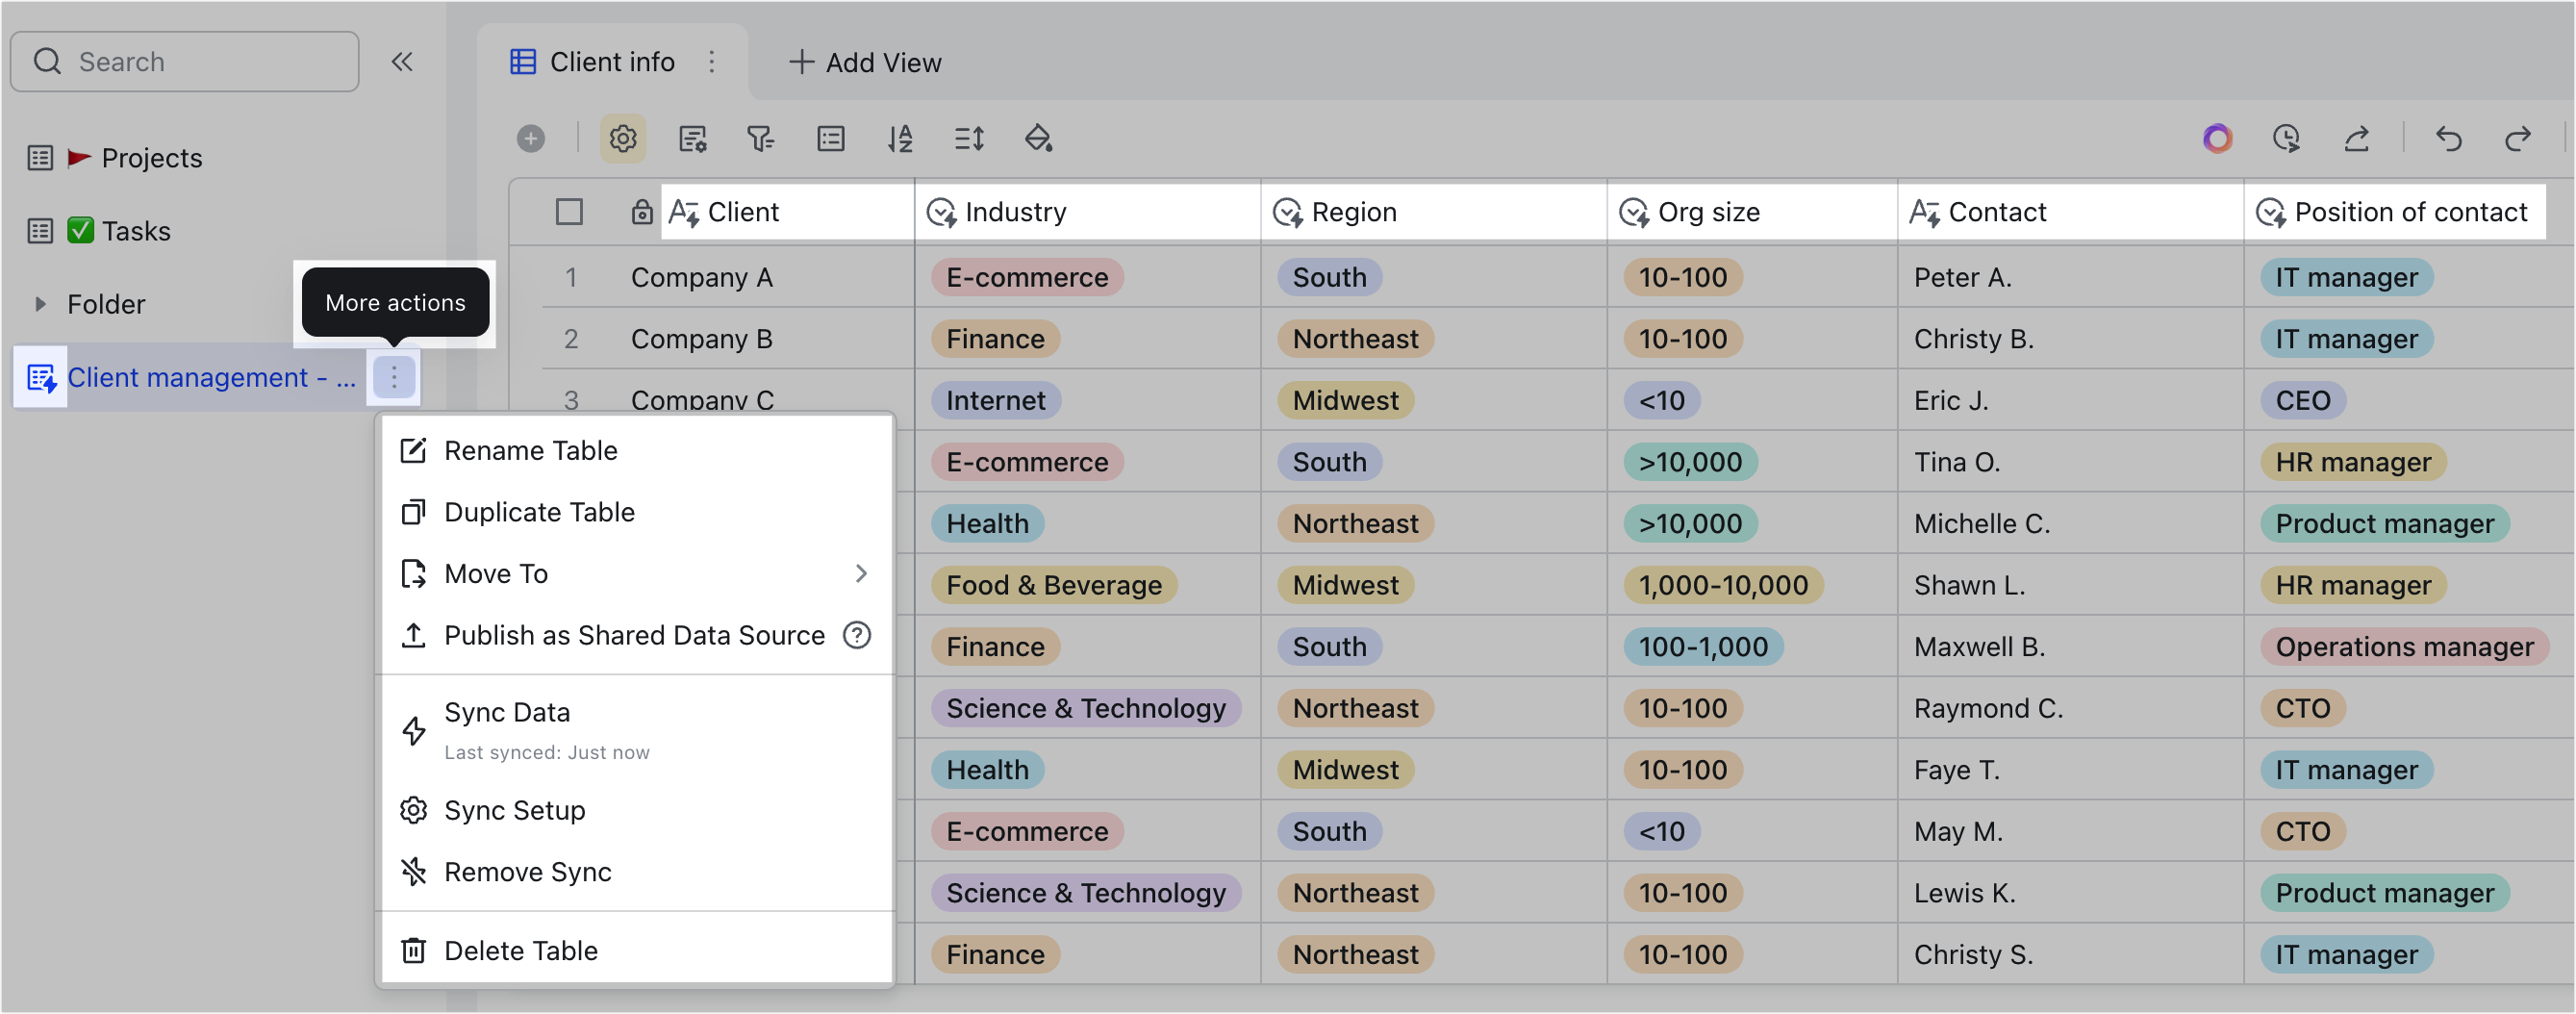
Task: Click the Add View button
Action: pyautogui.click(x=864, y=62)
